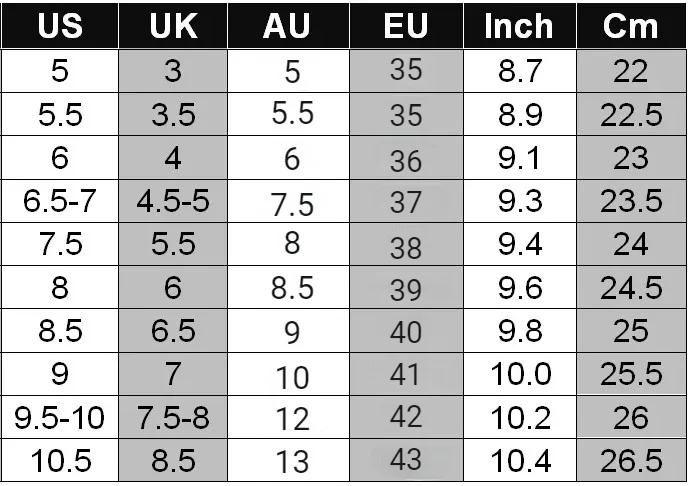Screen dimensions: 688x486
Task: Click the US size 9.5-10 cell
Action: pos(60,417)
